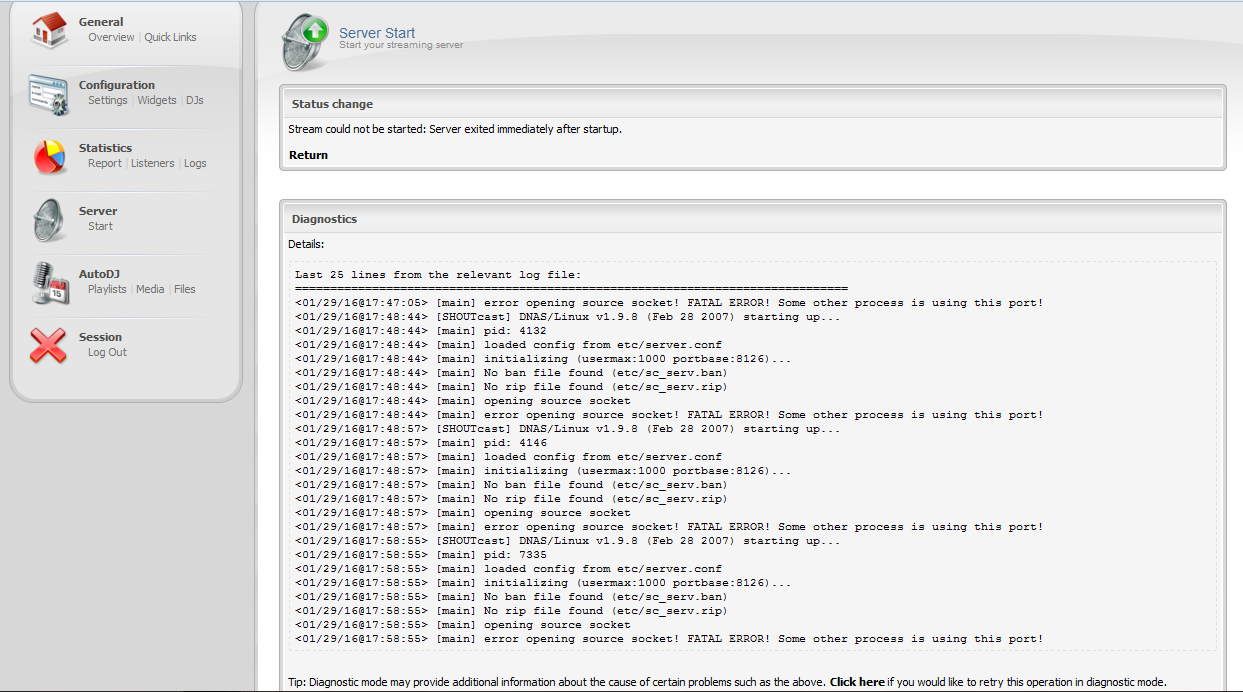Click the Configuration settings panel icon
Screen dimensions: 1243x692
coord(49,94)
